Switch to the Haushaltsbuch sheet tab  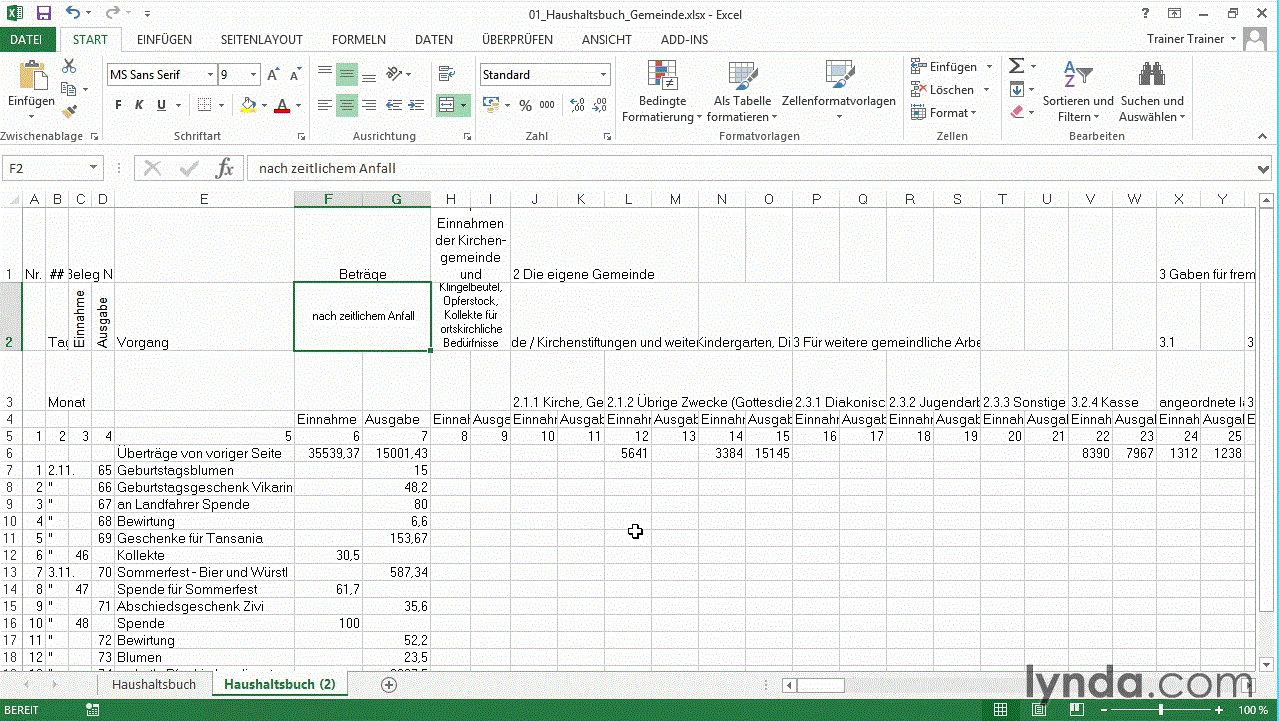tap(154, 684)
